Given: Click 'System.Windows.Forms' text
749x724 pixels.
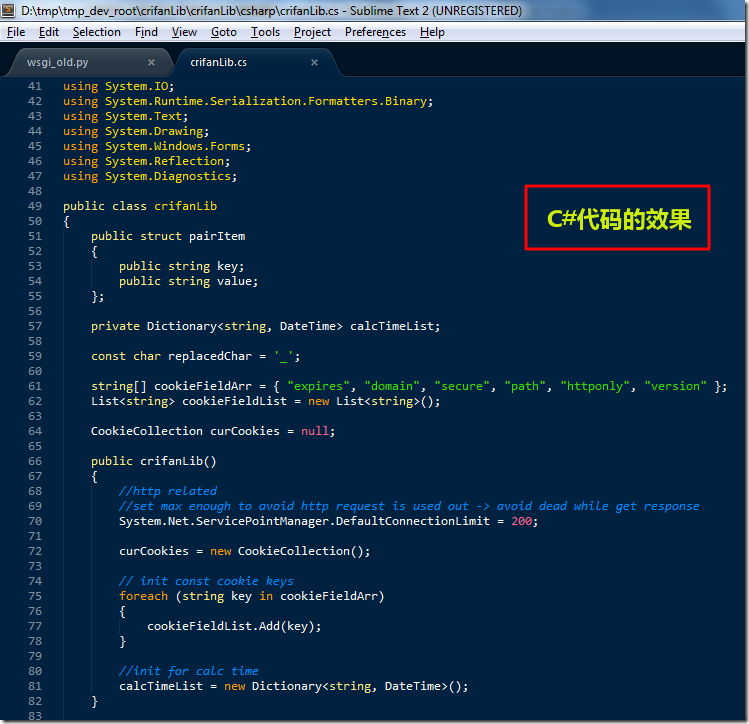Looking at the screenshot, I should 175,146.
